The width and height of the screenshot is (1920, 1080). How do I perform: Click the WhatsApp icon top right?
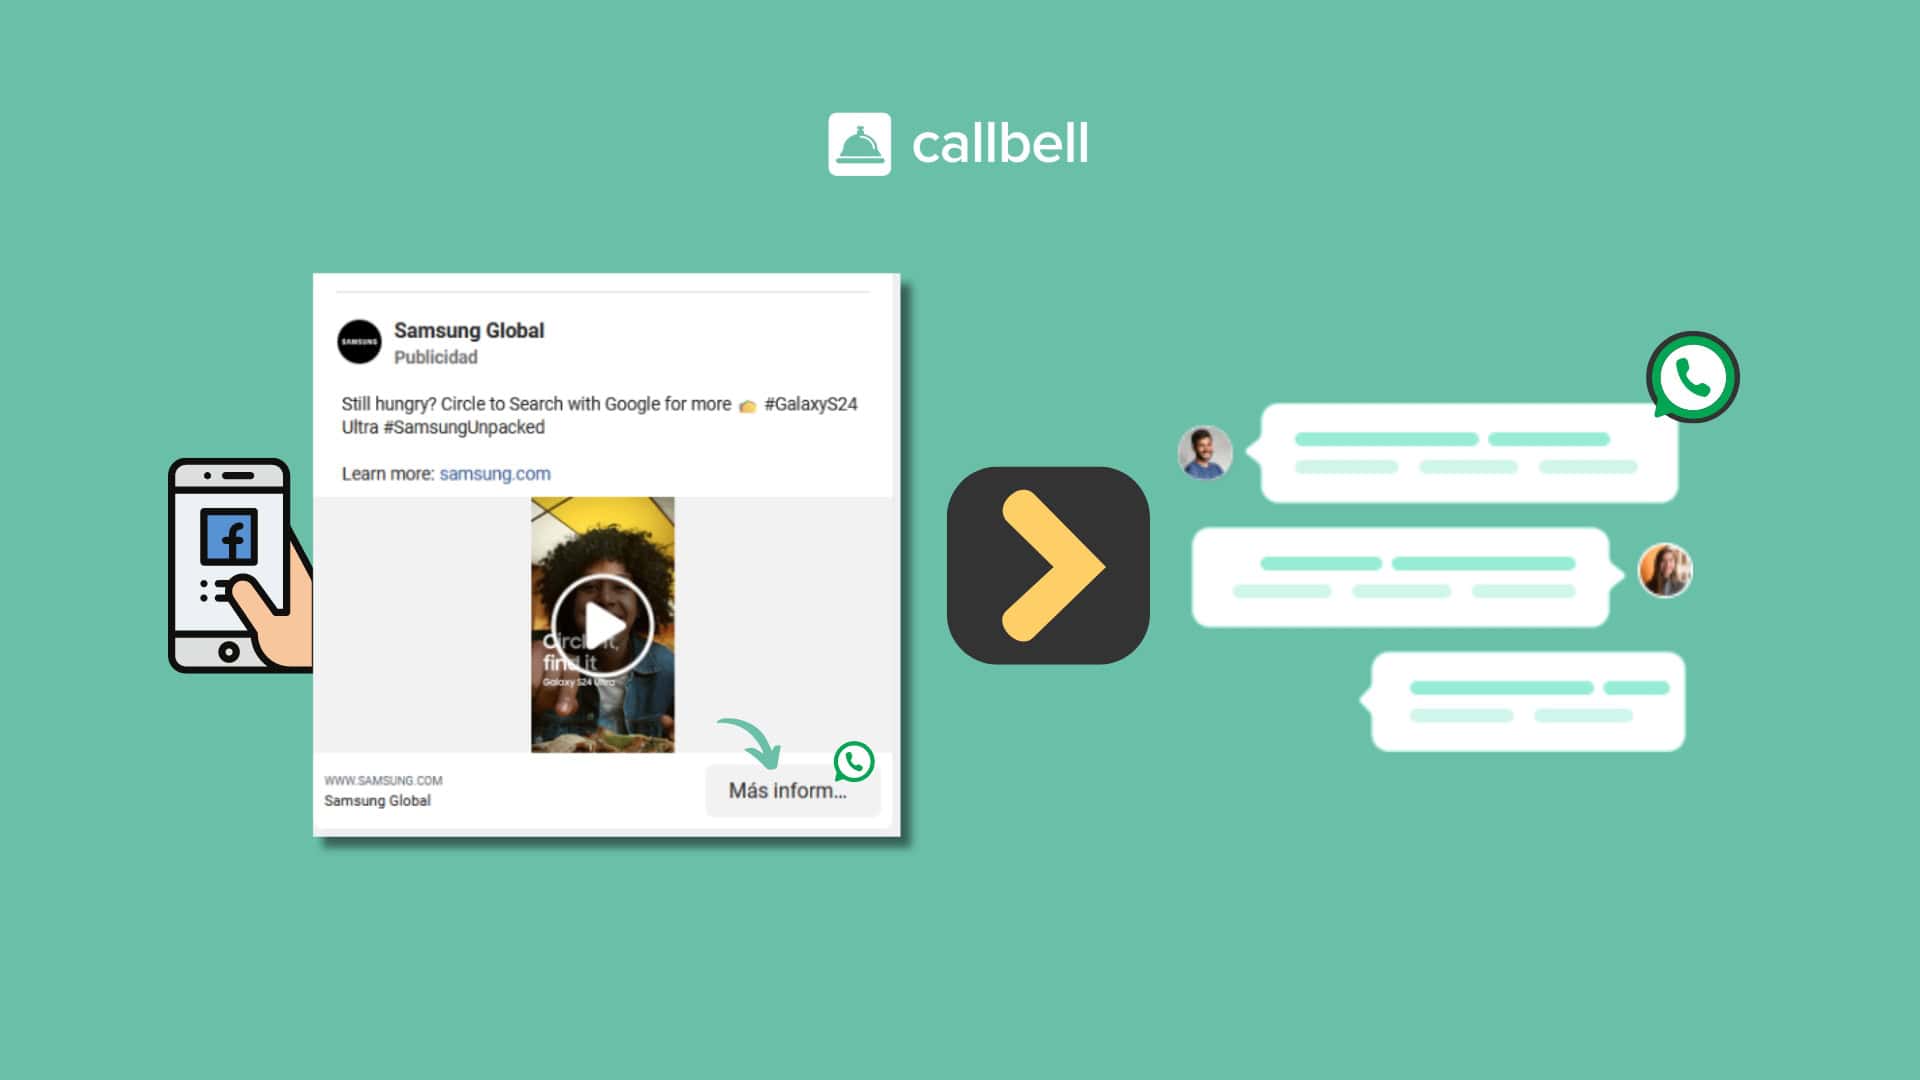1692,377
